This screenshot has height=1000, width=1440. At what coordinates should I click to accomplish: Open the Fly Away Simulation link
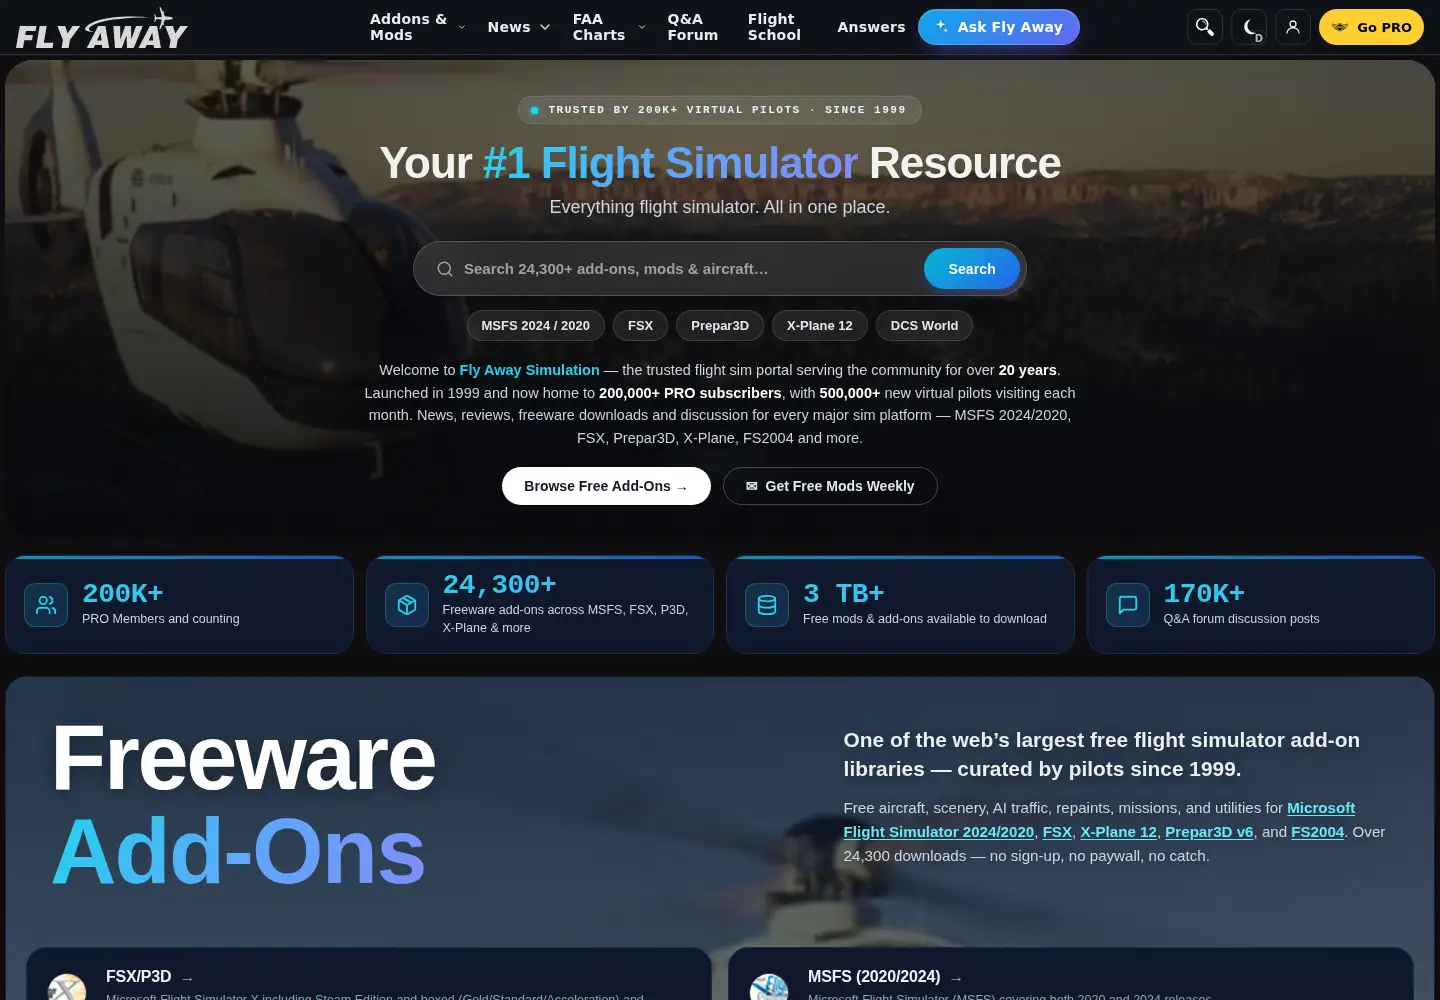(529, 370)
